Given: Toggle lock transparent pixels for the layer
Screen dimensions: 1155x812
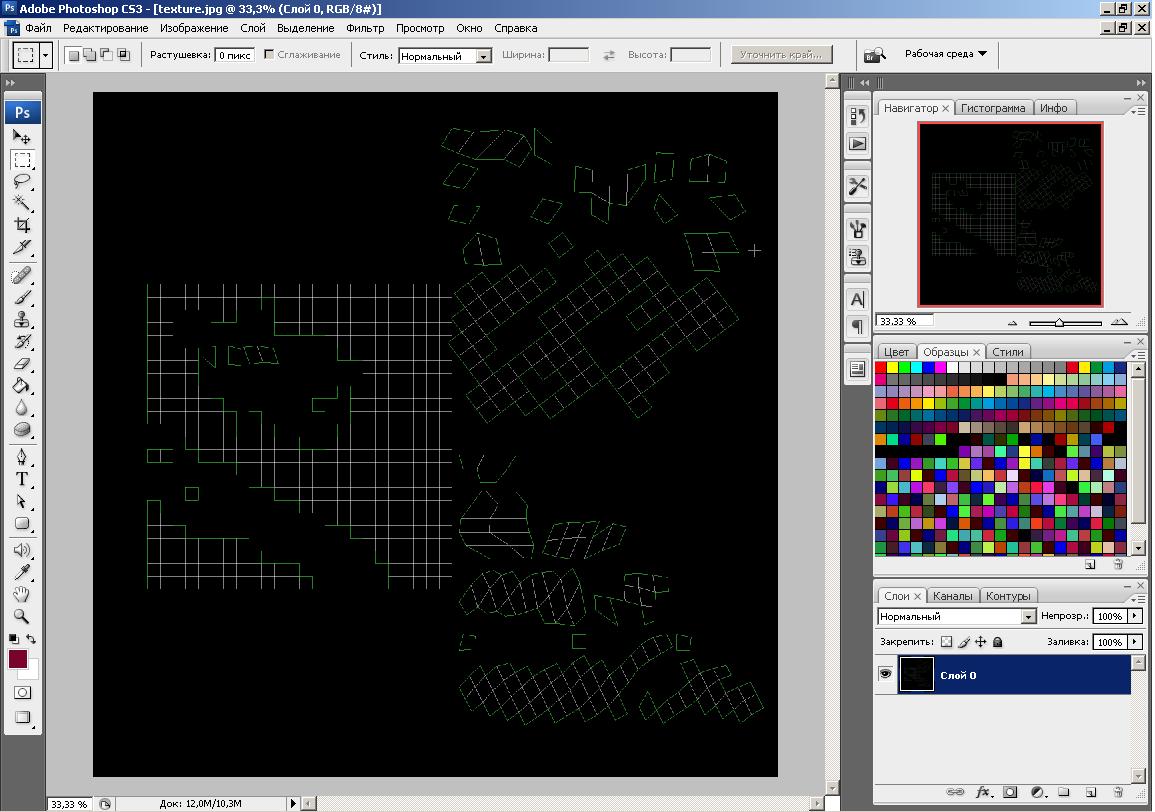Looking at the screenshot, I should pyautogui.click(x=947, y=642).
